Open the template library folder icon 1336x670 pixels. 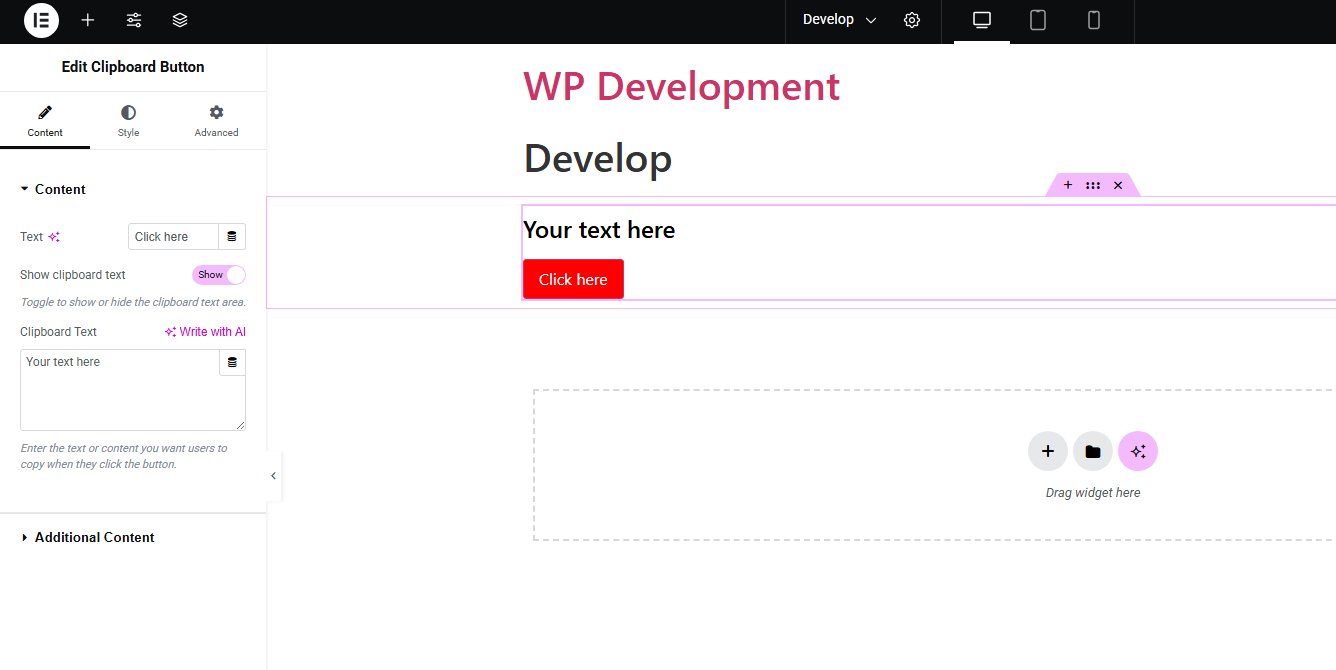pos(1092,451)
